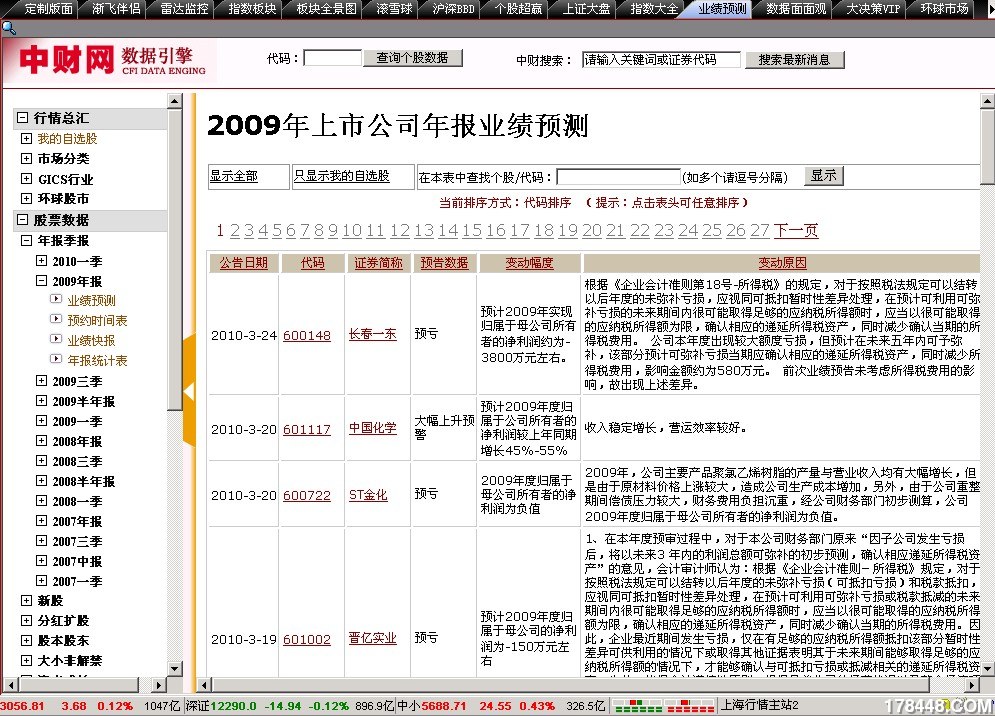Image resolution: width=995 pixels, height=716 pixels.
Task: Select the 股本股东 tree item
Action: [63, 640]
